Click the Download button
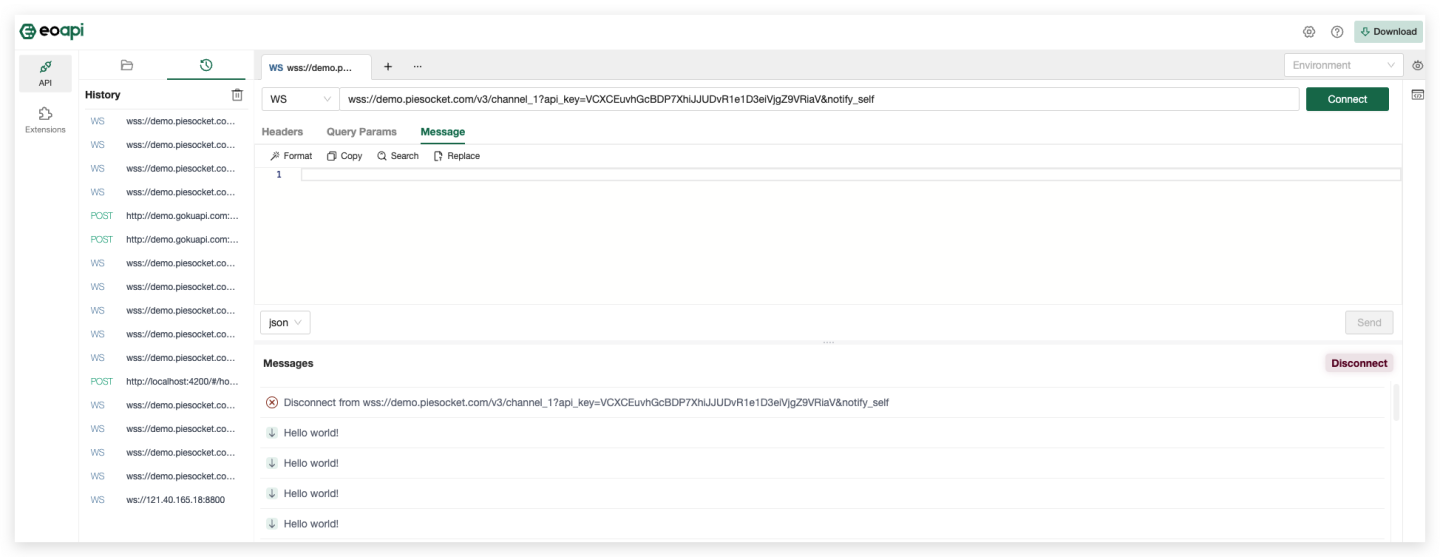The image size is (1440, 557). tap(1388, 32)
